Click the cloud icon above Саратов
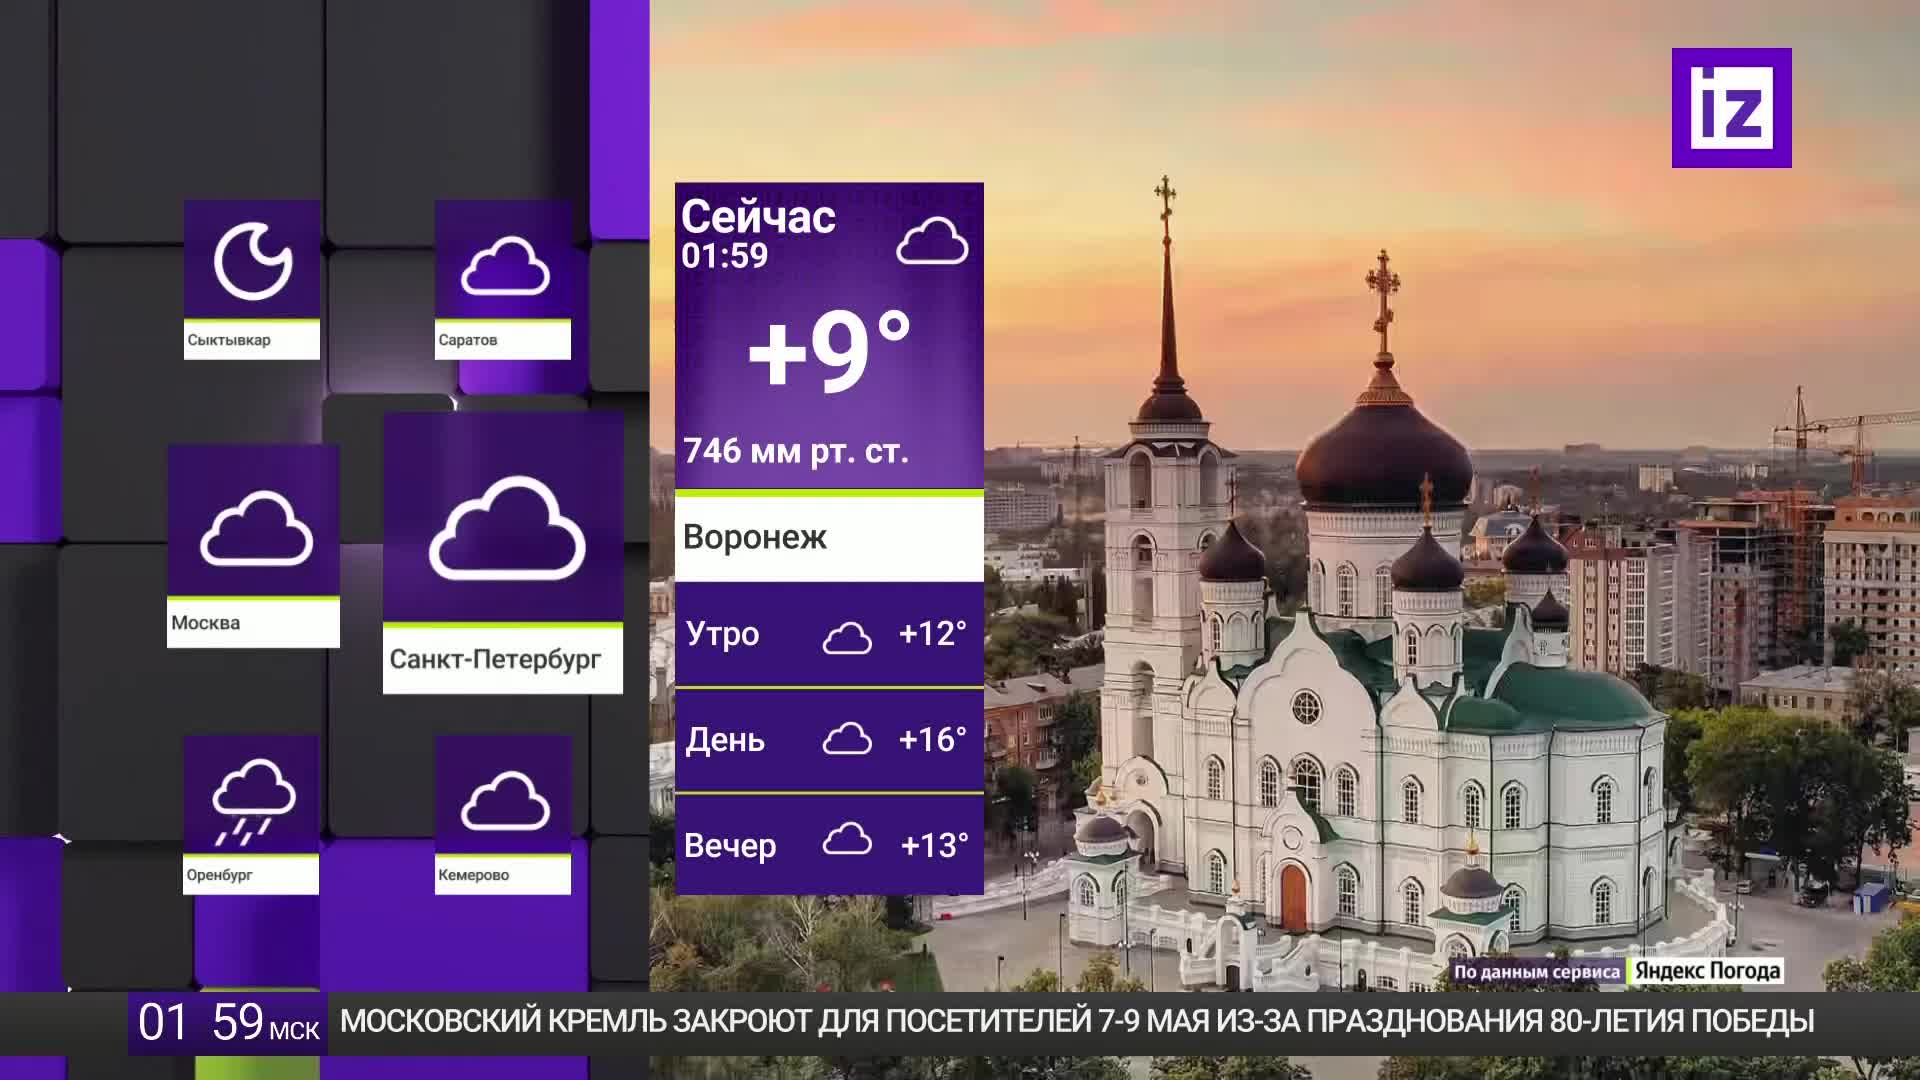1920x1080 pixels. pyautogui.click(x=505, y=266)
